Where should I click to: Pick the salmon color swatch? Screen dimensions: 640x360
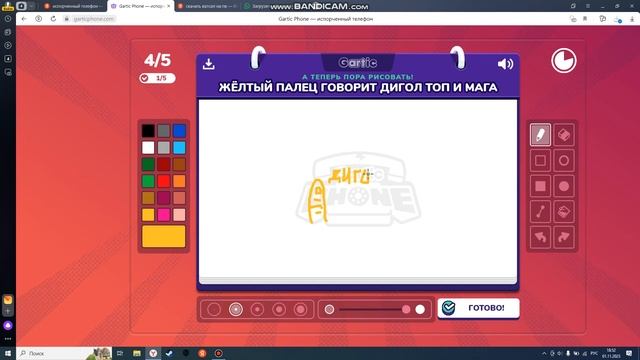[179, 198]
